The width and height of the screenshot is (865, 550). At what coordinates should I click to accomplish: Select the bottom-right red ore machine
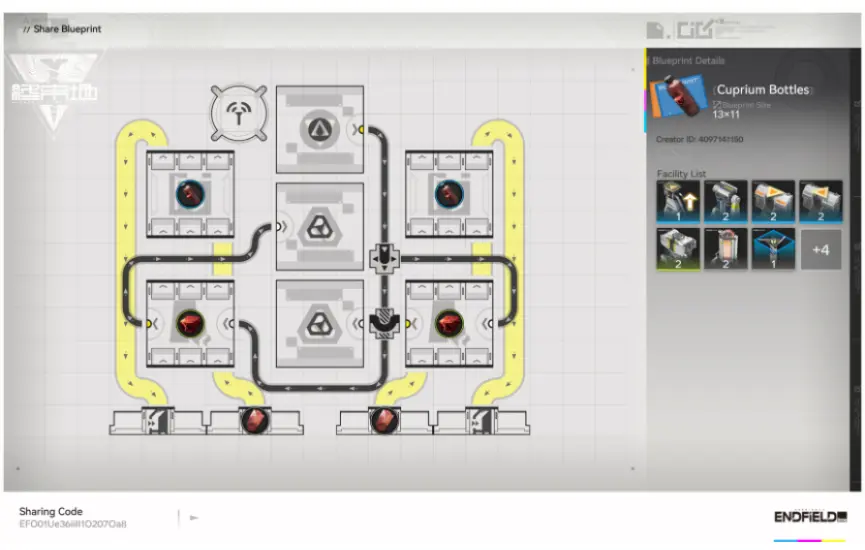pos(447,324)
